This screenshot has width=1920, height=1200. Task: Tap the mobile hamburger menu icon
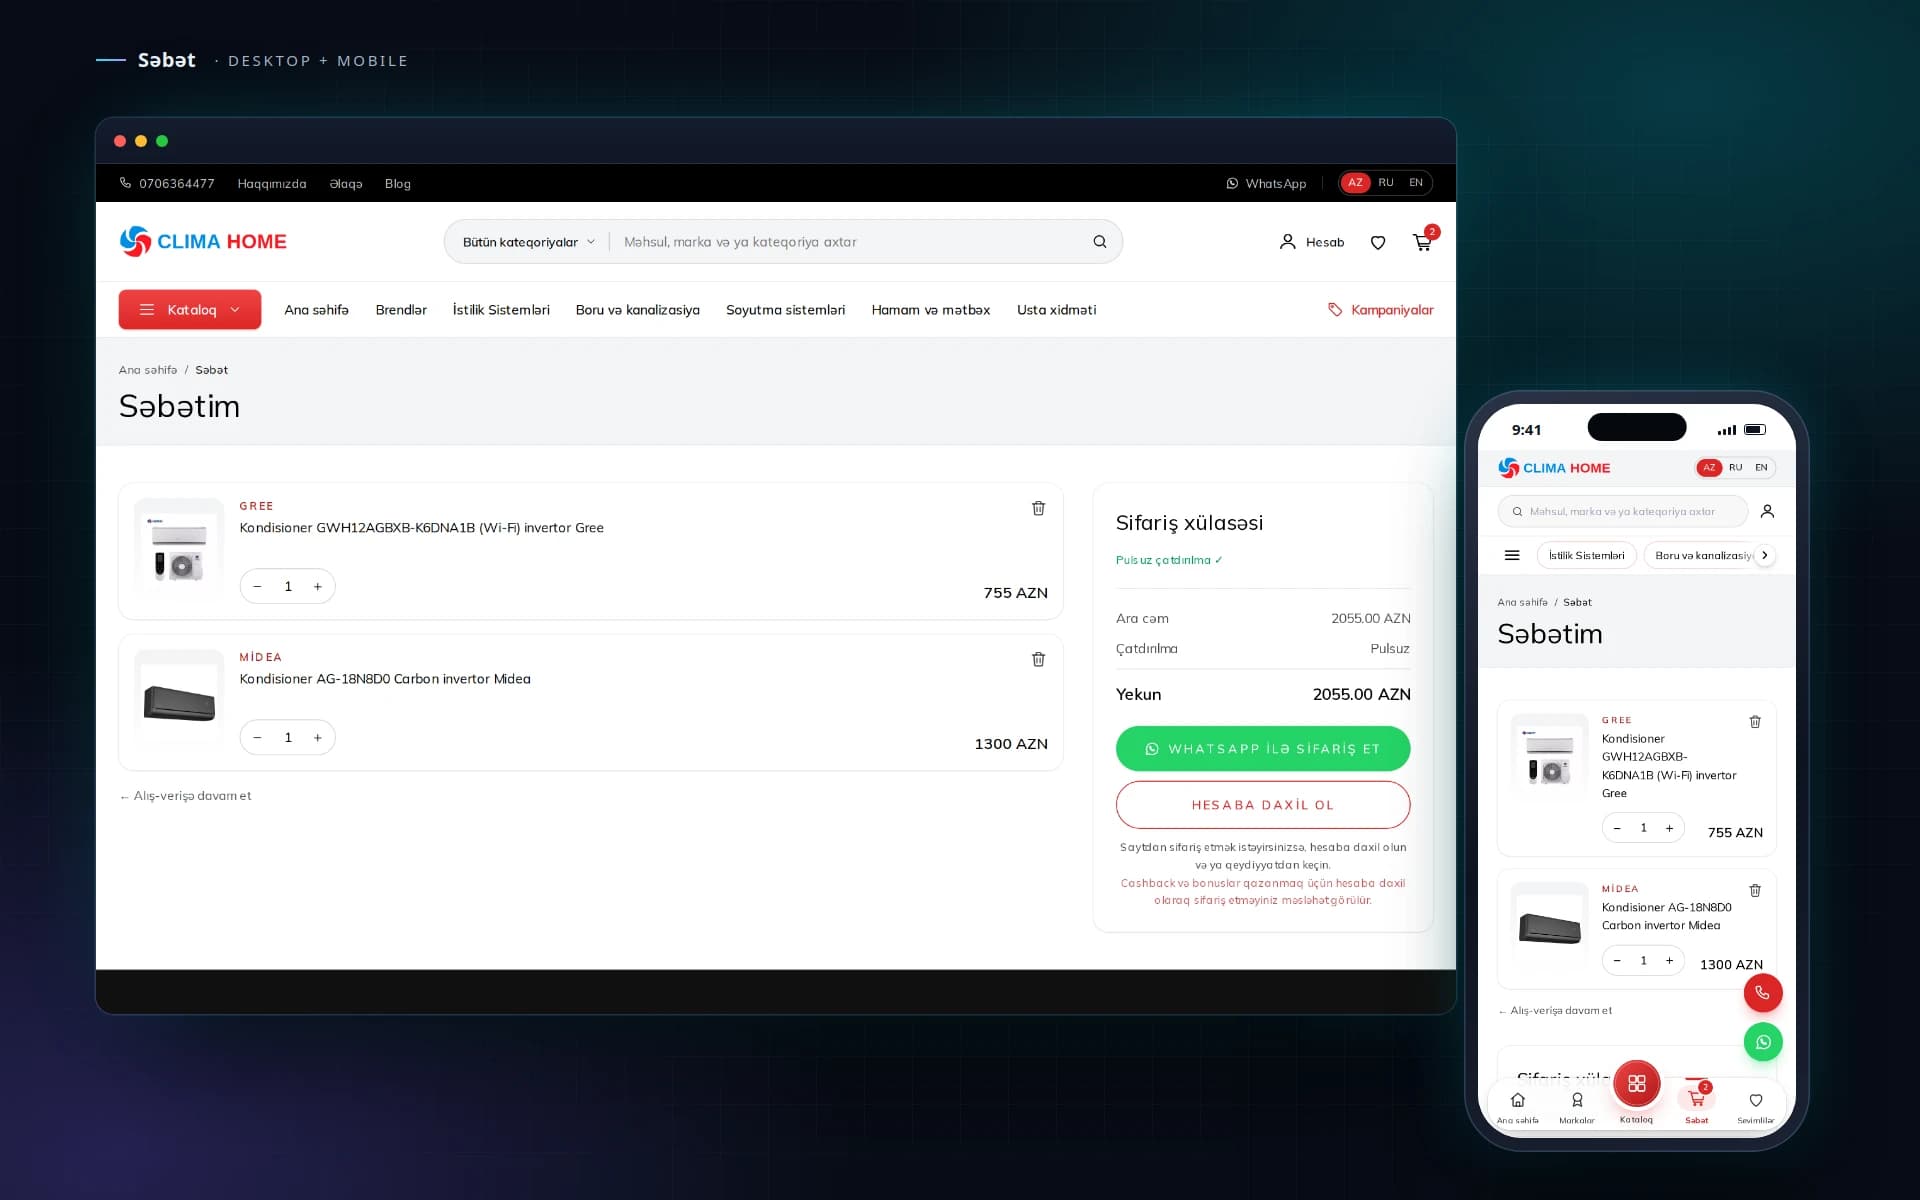click(x=1512, y=555)
